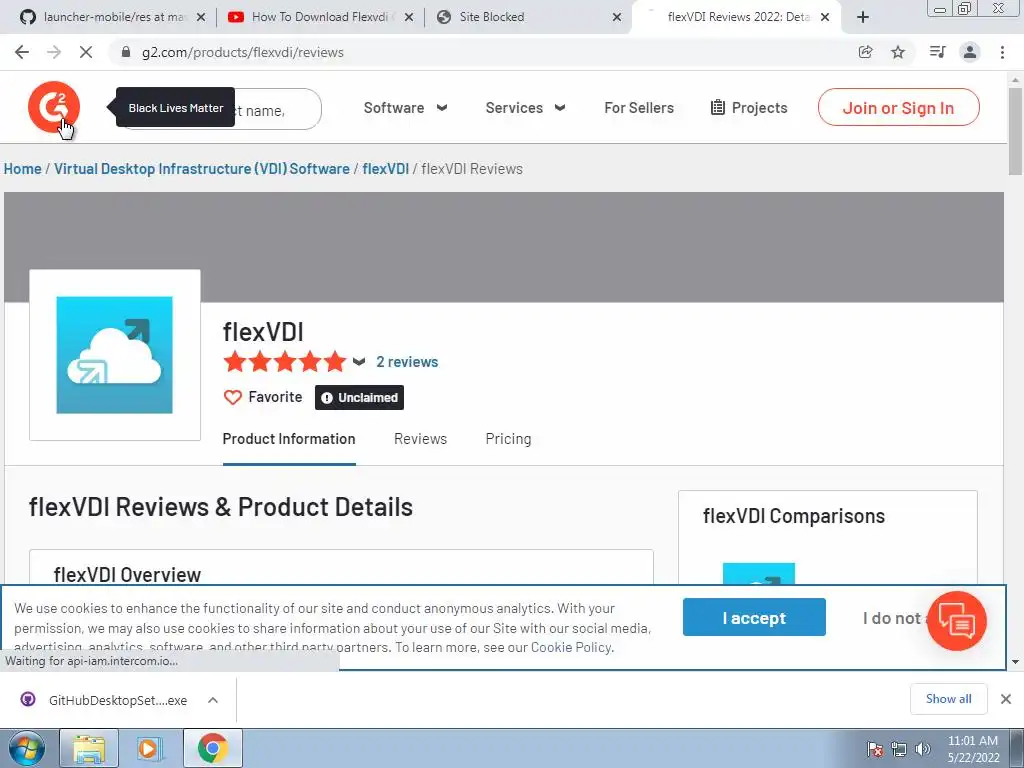Click the five-star rating display
This screenshot has width=1024, height=768.
pyautogui.click(x=285, y=361)
